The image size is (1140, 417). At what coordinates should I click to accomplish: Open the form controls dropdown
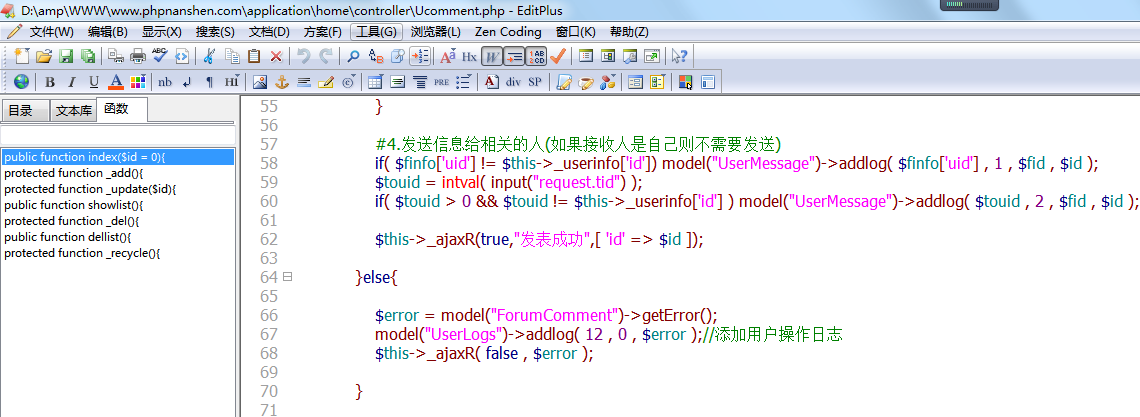[x=657, y=81]
